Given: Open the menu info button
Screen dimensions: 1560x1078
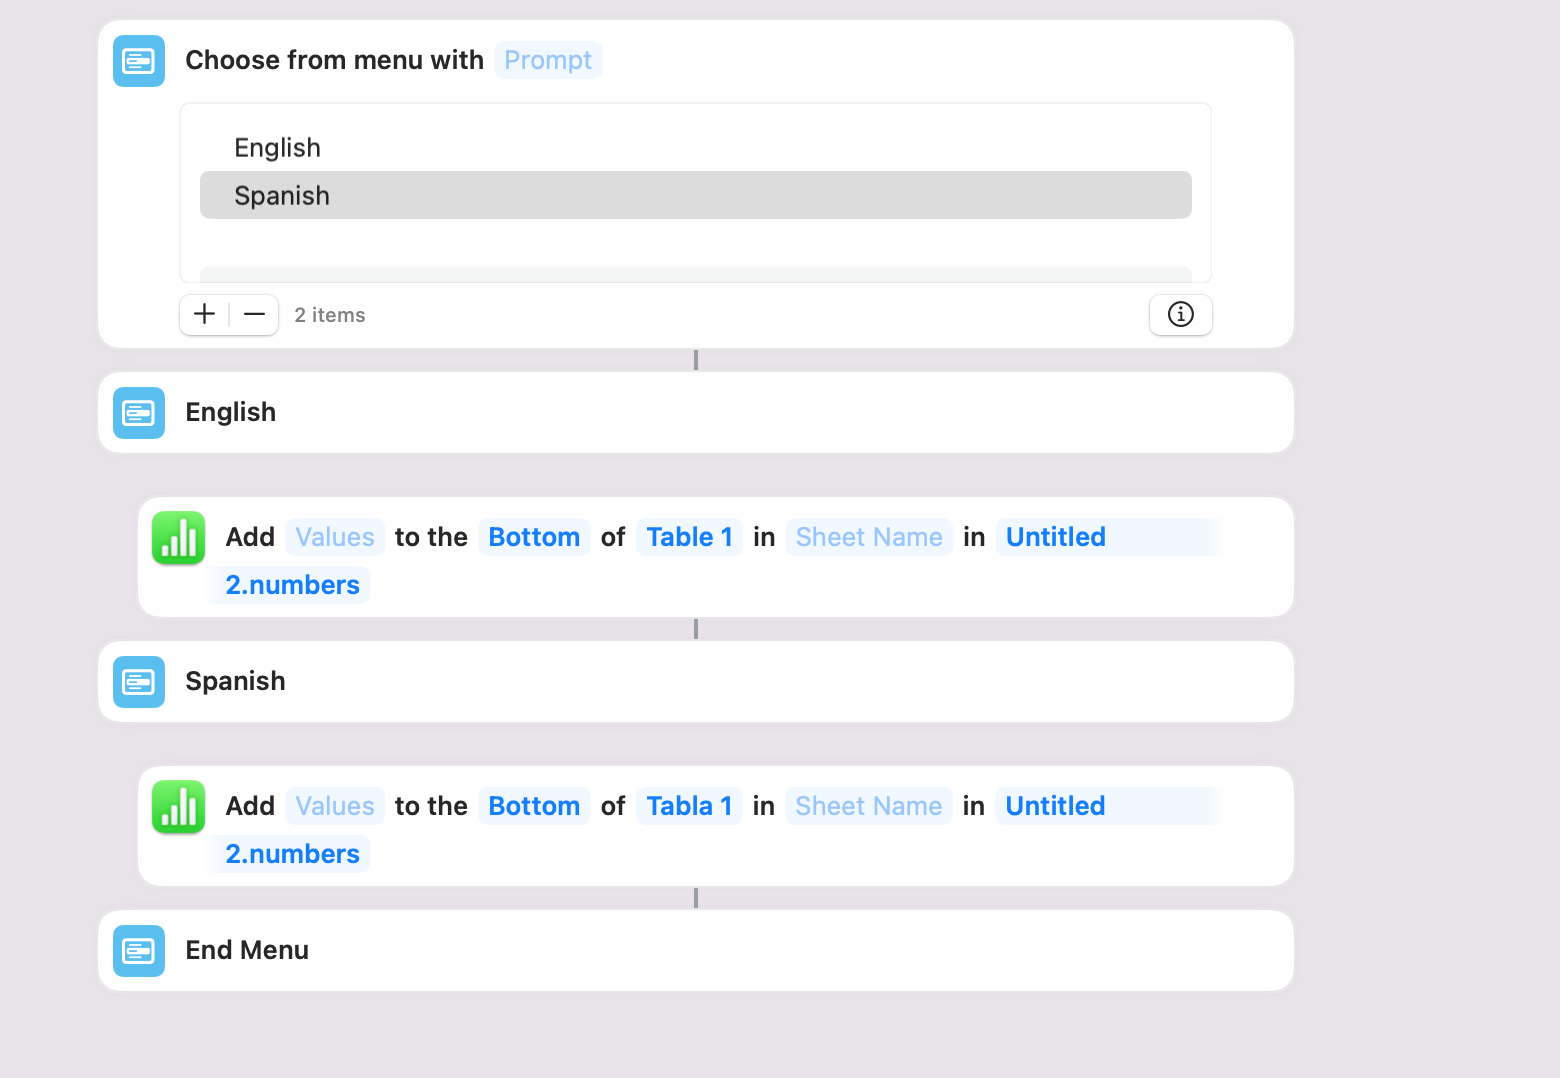Looking at the screenshot, I should pyautogui.click(x=1180, y=315).
